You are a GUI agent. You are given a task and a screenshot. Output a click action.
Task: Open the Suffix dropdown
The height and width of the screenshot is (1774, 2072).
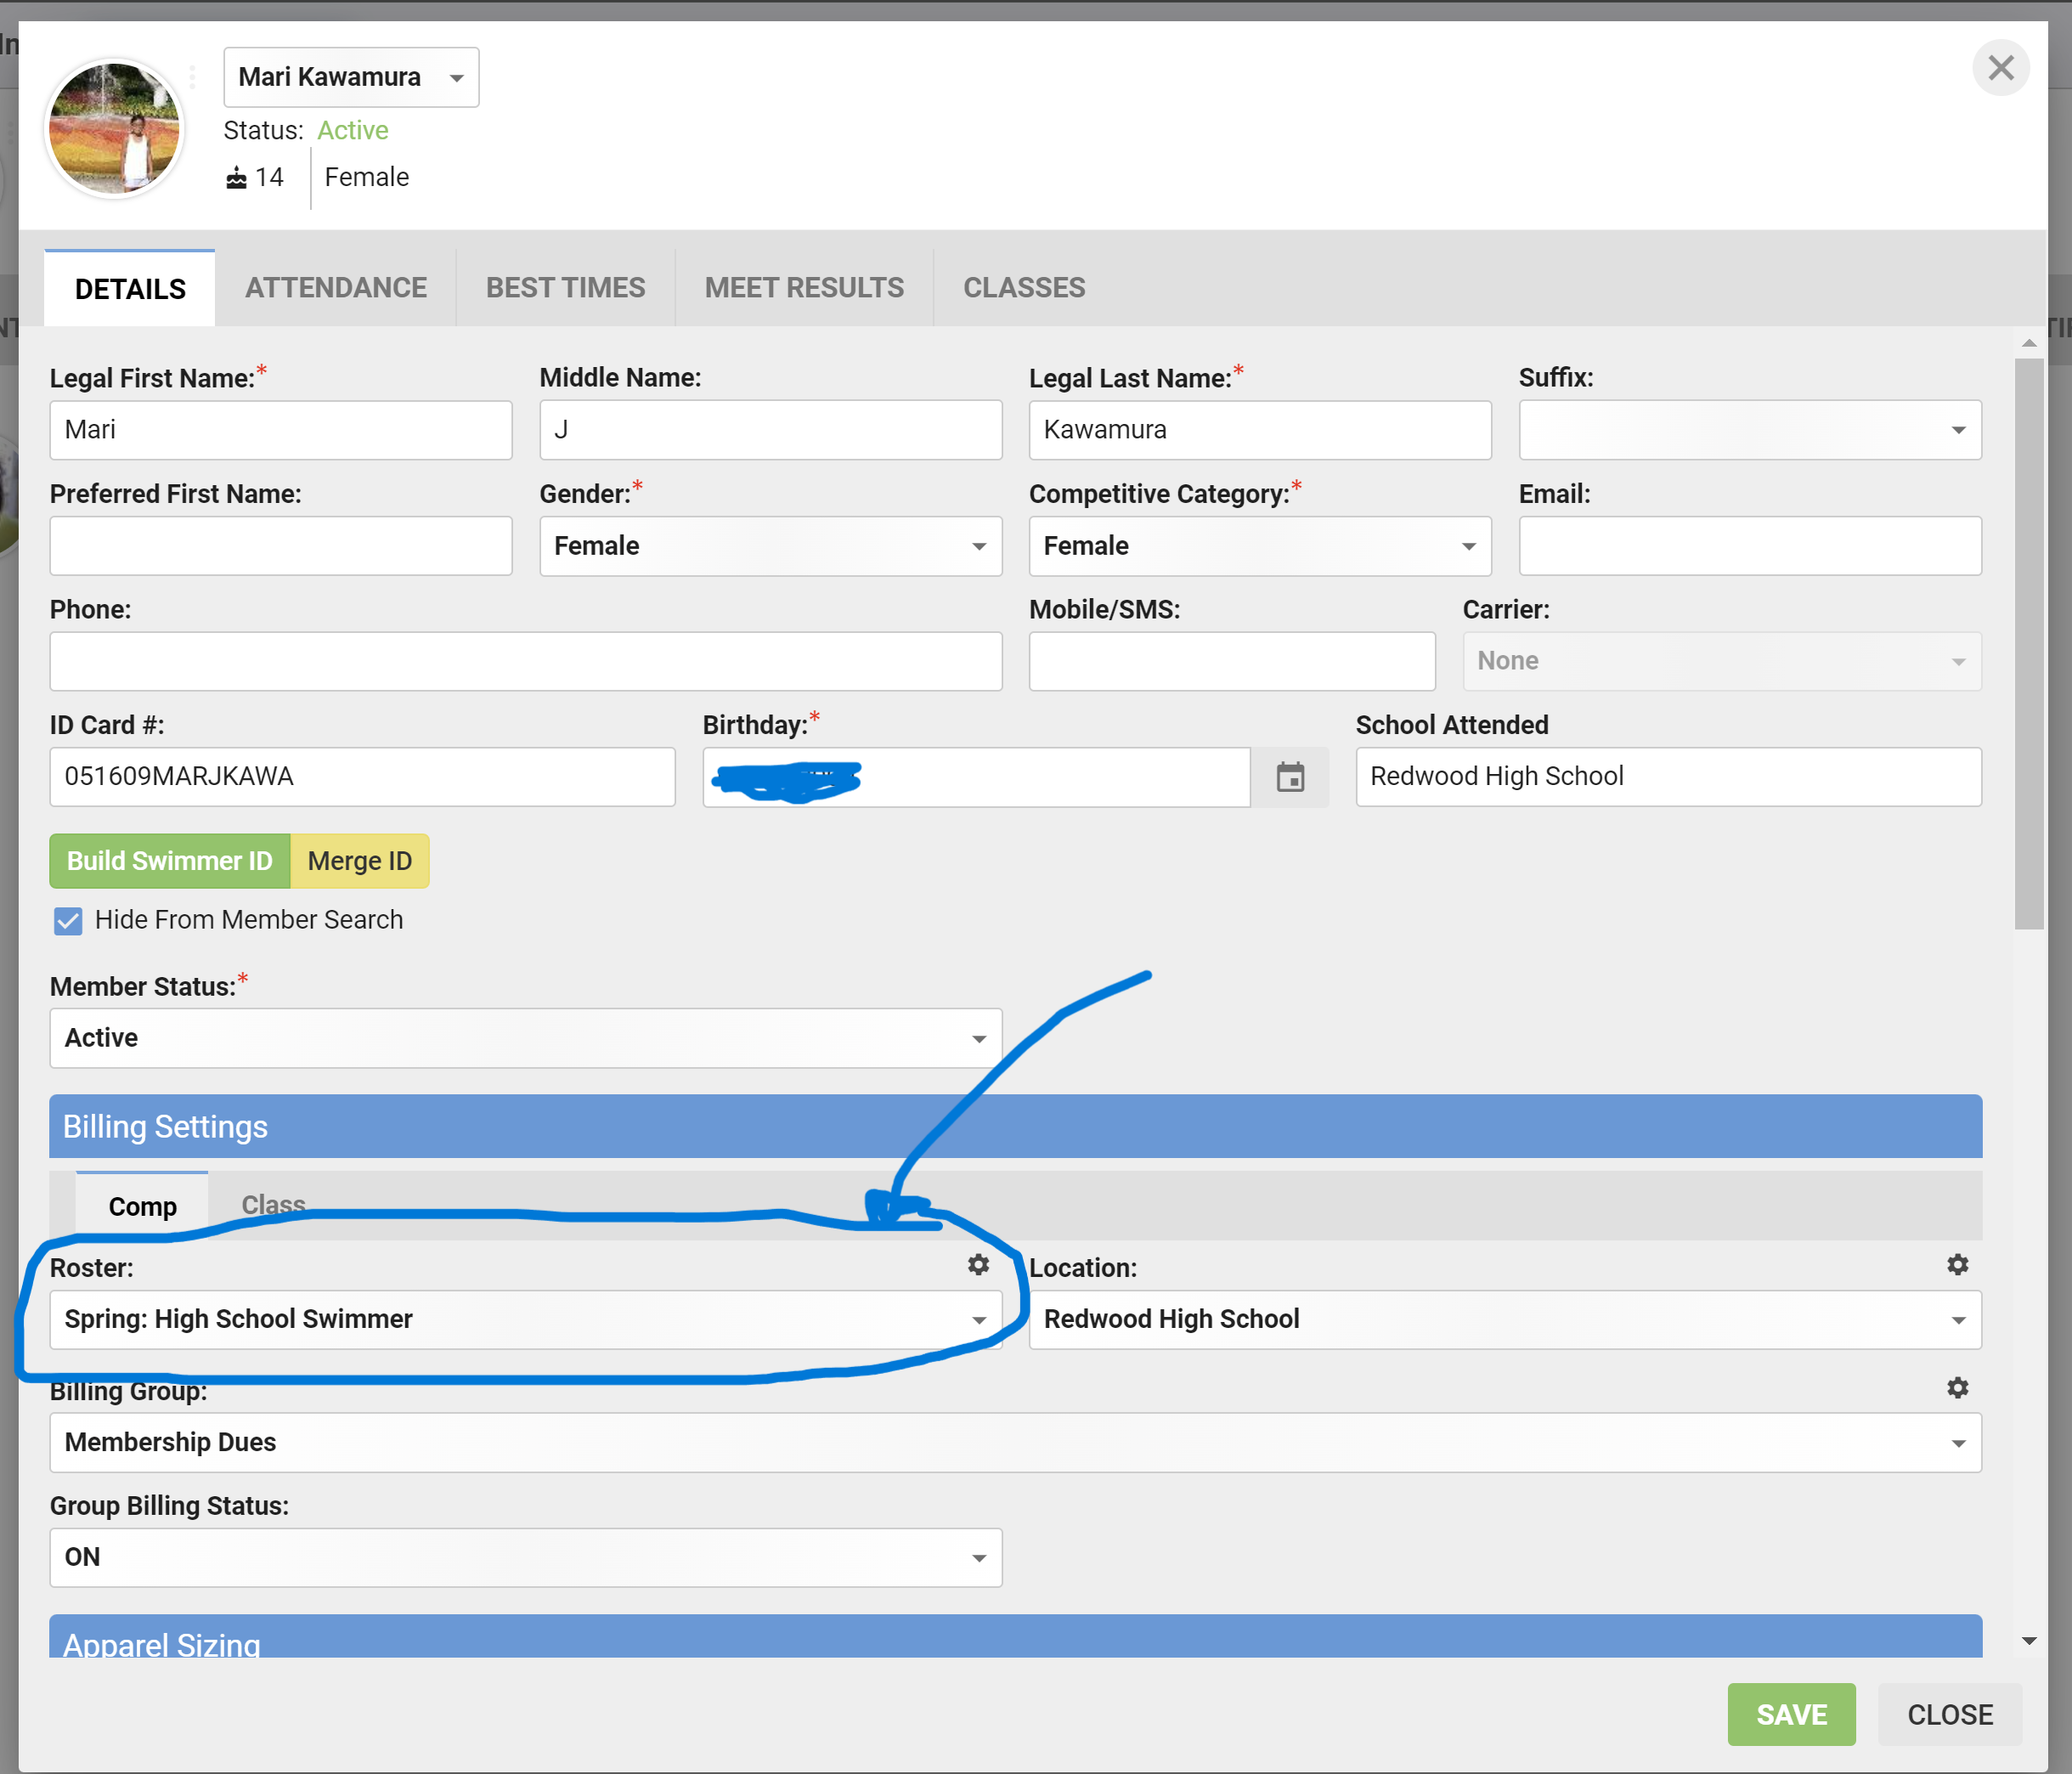1957,430
